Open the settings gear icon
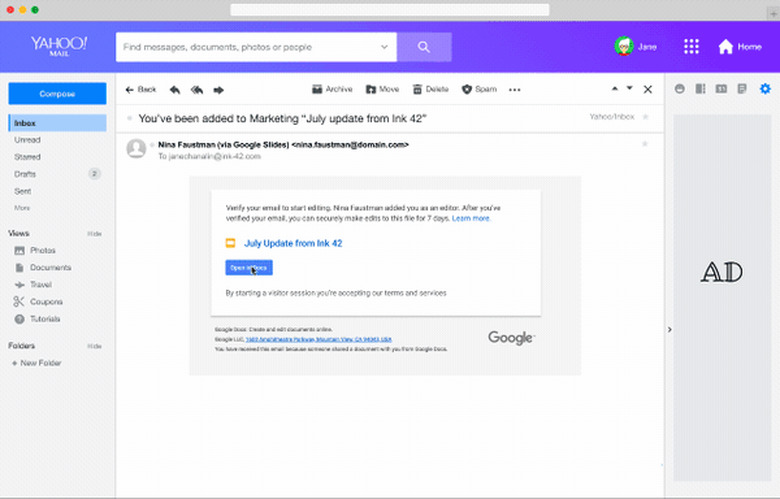Screen dimensions: 780x499 click(x=766, y=89)
